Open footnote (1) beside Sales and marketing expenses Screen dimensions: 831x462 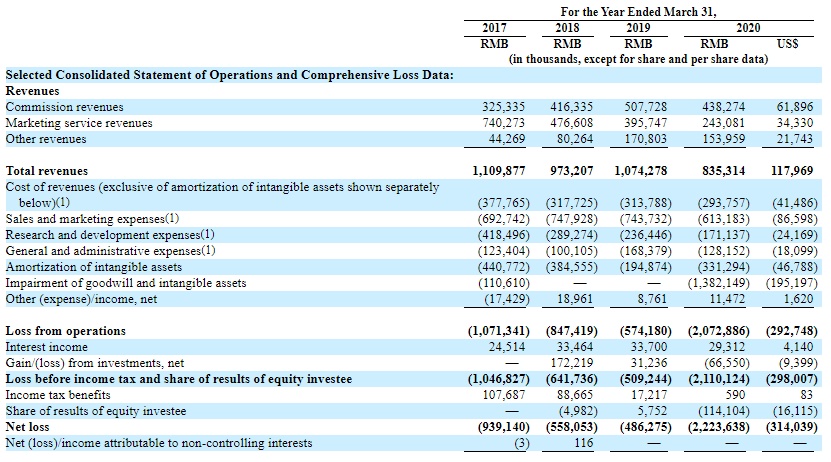point(173,218)
